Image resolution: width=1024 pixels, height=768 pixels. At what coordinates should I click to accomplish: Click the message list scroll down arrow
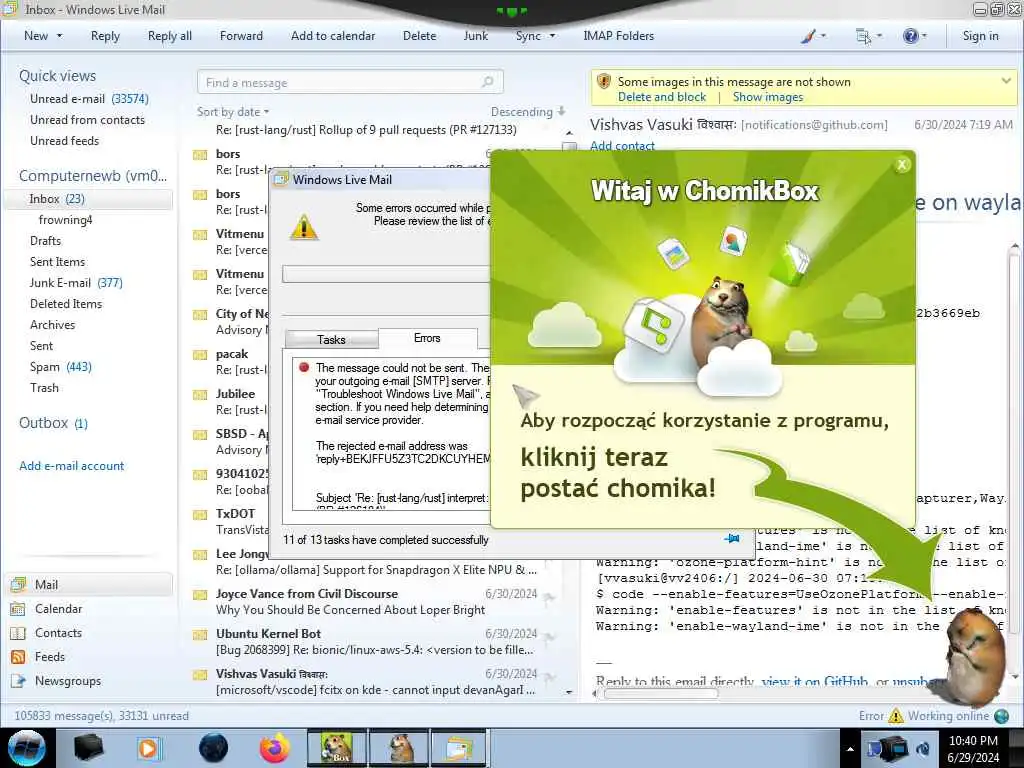[569, 692]
